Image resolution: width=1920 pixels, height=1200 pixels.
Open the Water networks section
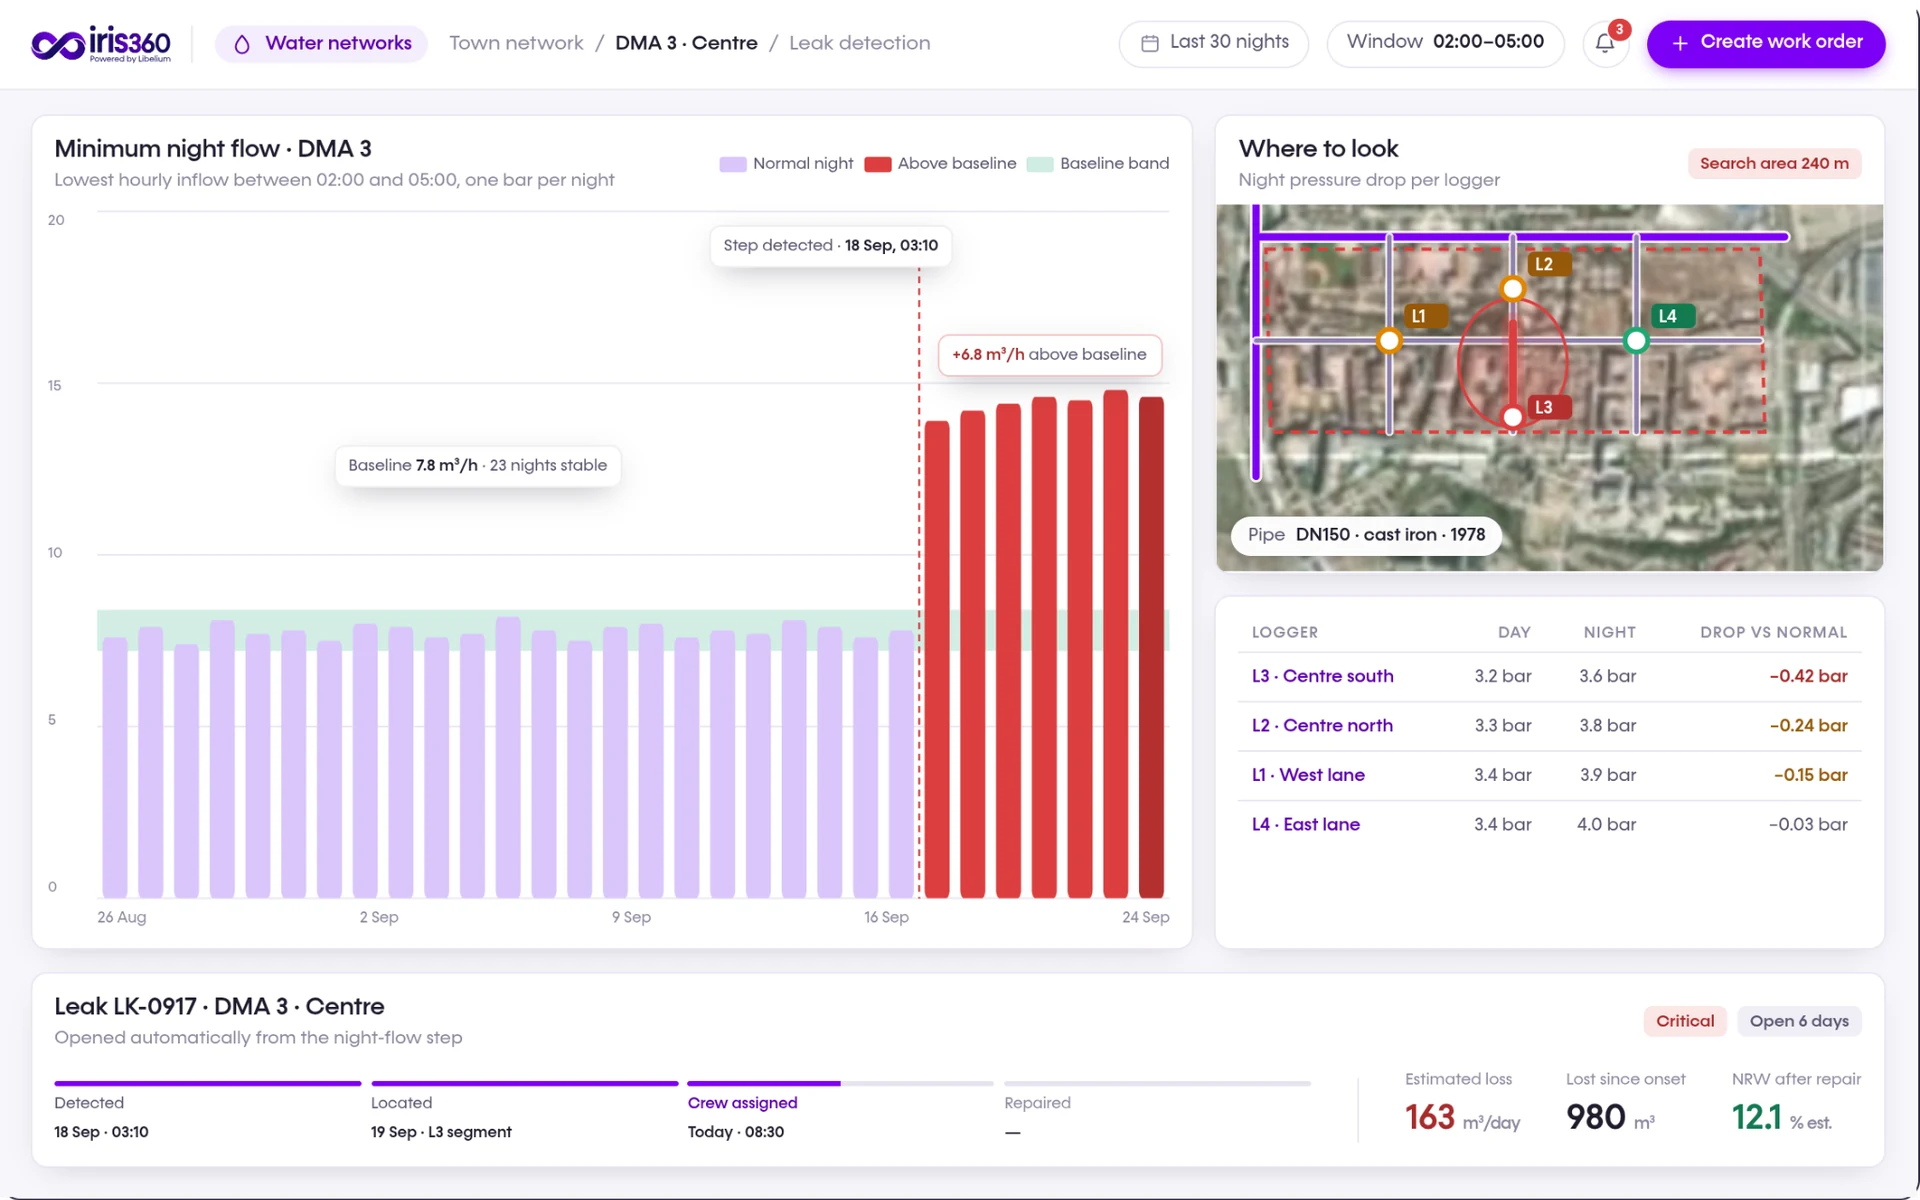pyautogui.click(x=321, y=44)
